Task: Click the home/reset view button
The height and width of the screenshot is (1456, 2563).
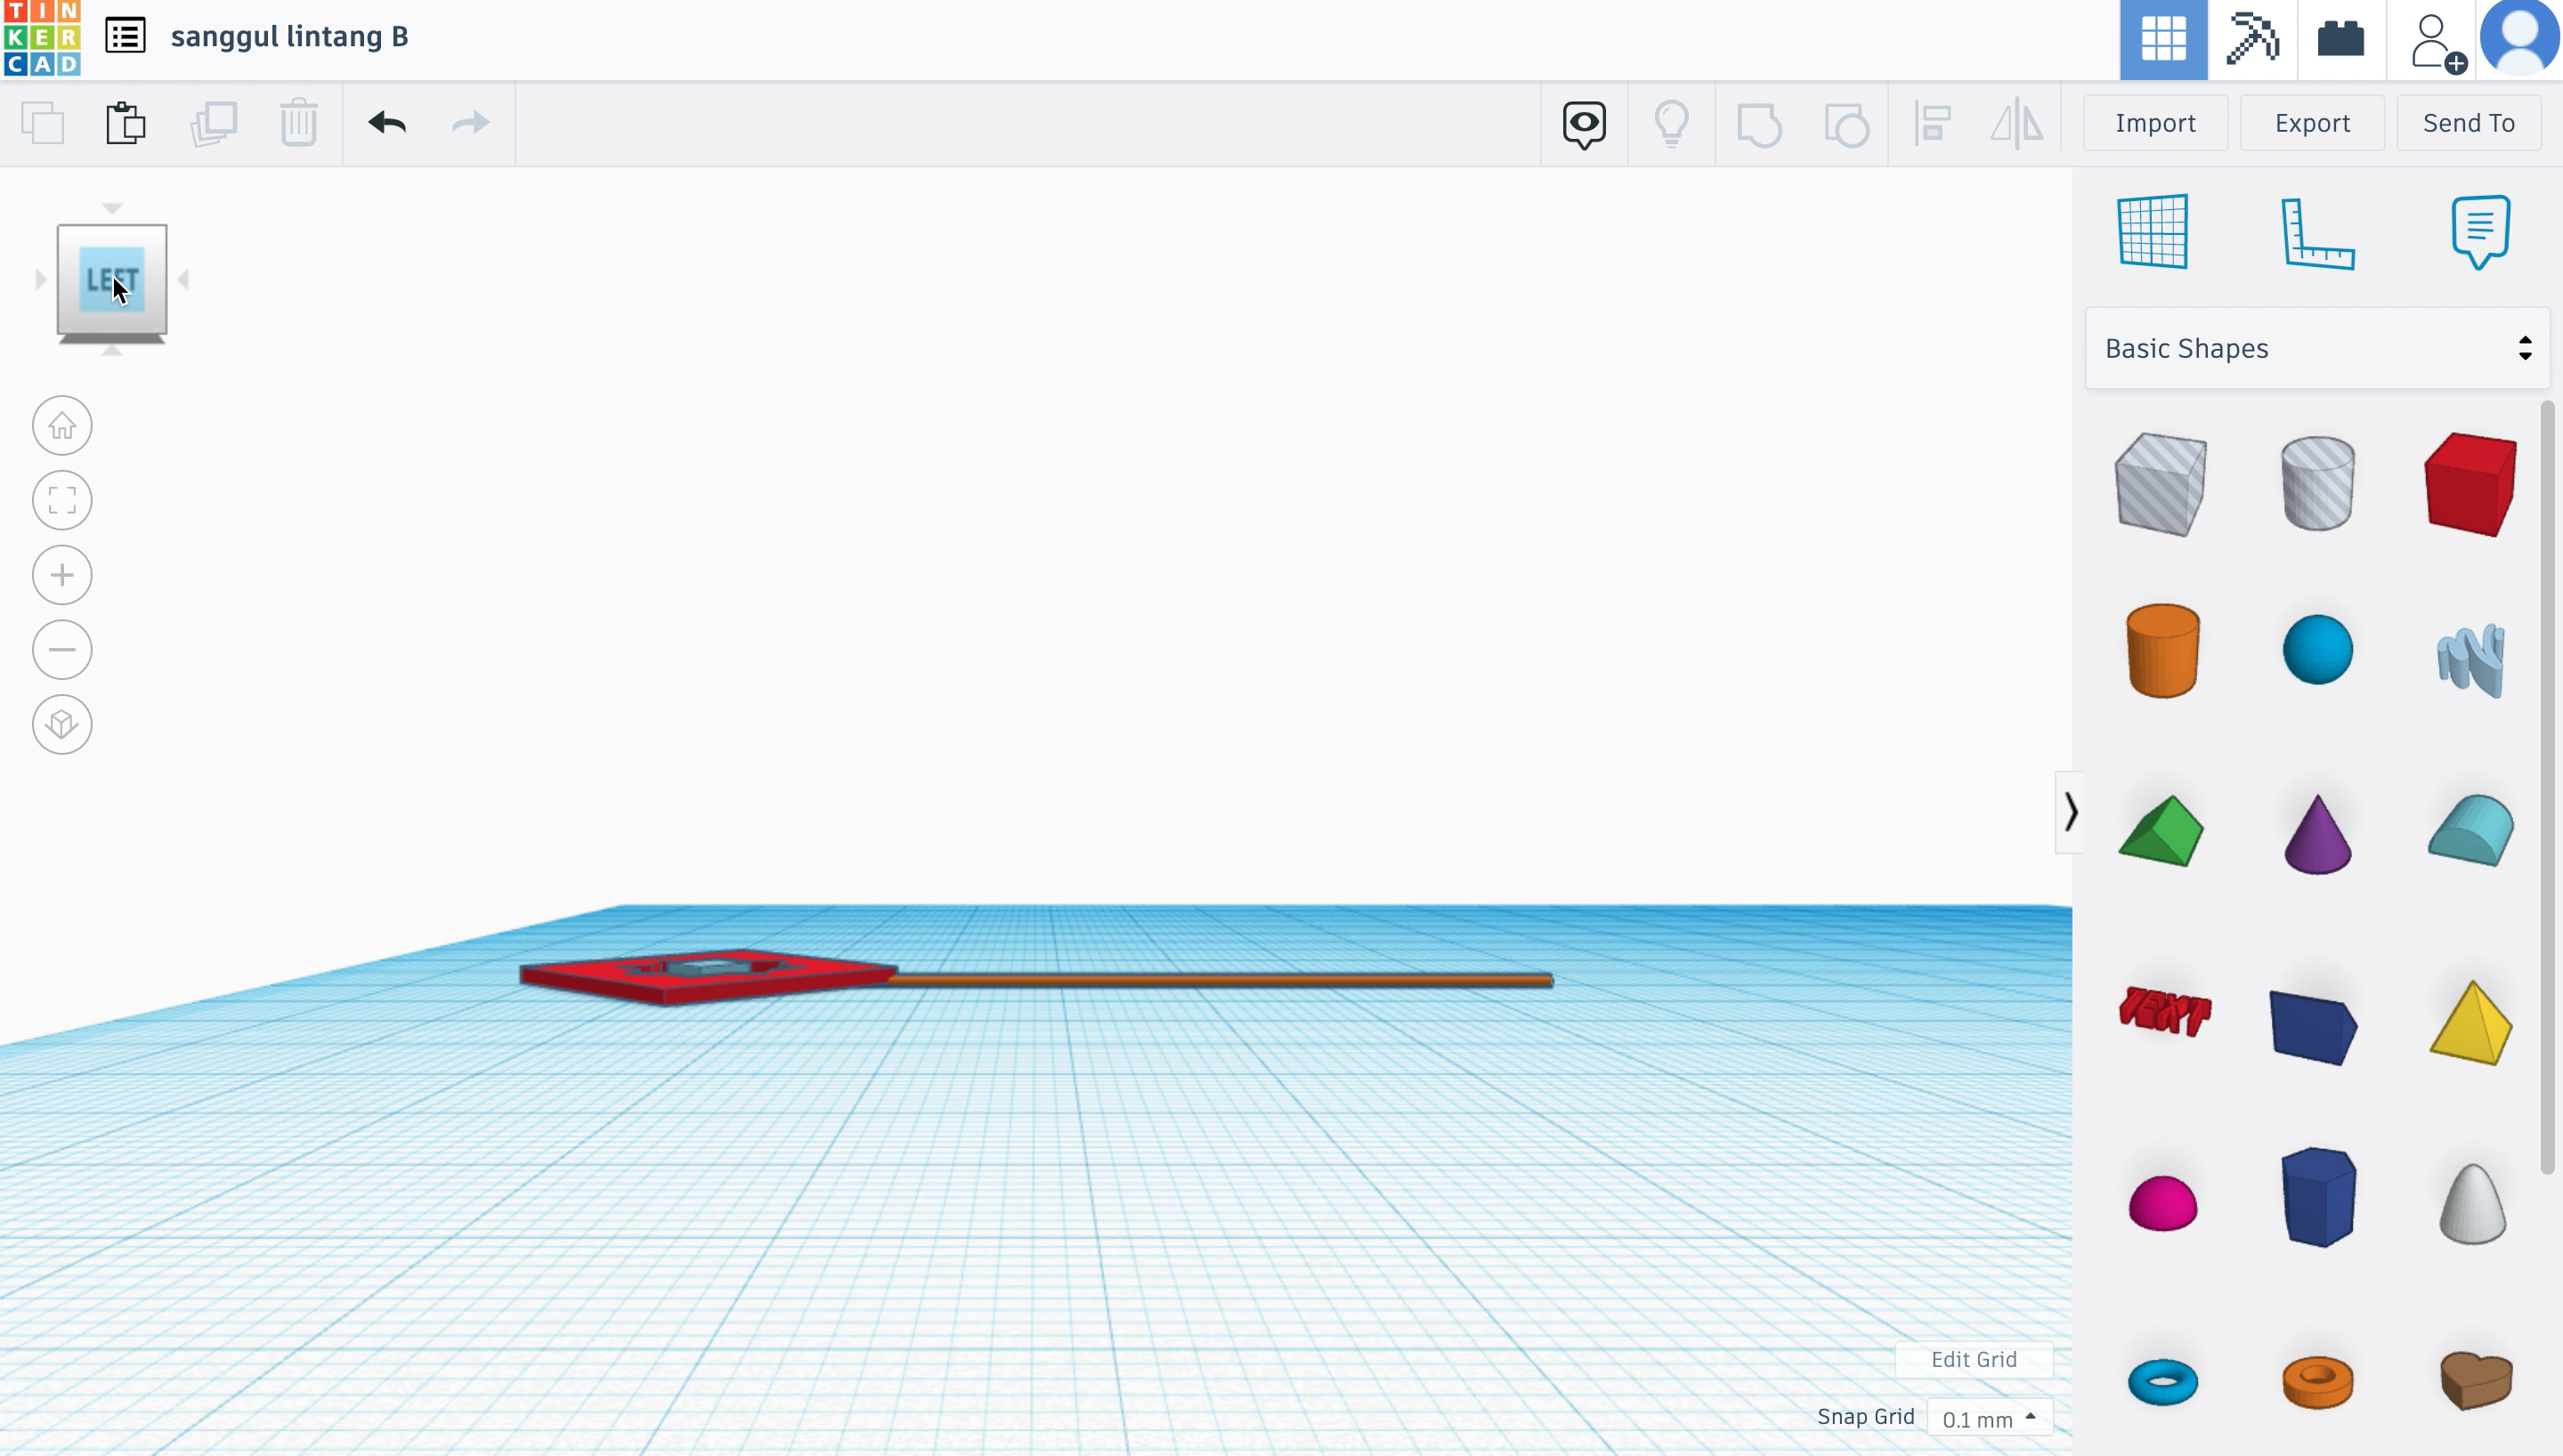Action: tap(61, 425)
